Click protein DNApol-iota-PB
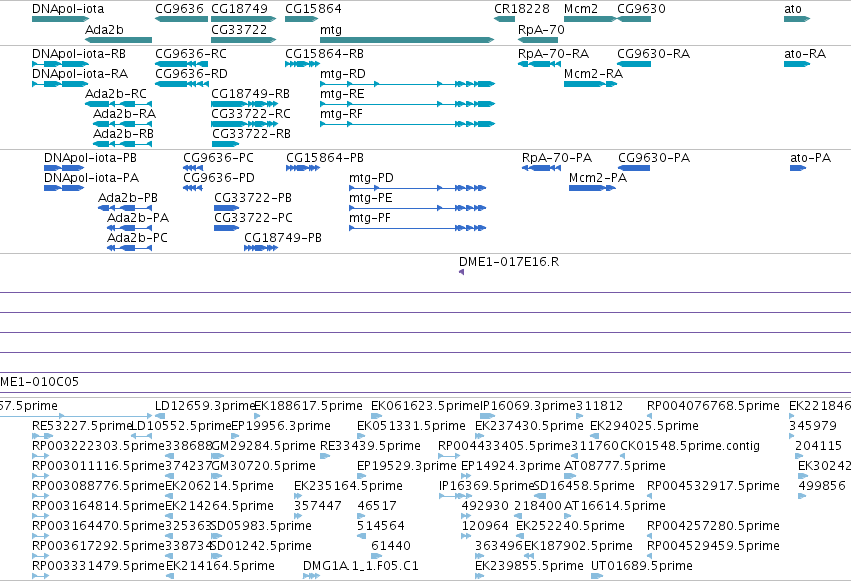The height and width of the screenshot is (581, 851). [x=64, y=168]
